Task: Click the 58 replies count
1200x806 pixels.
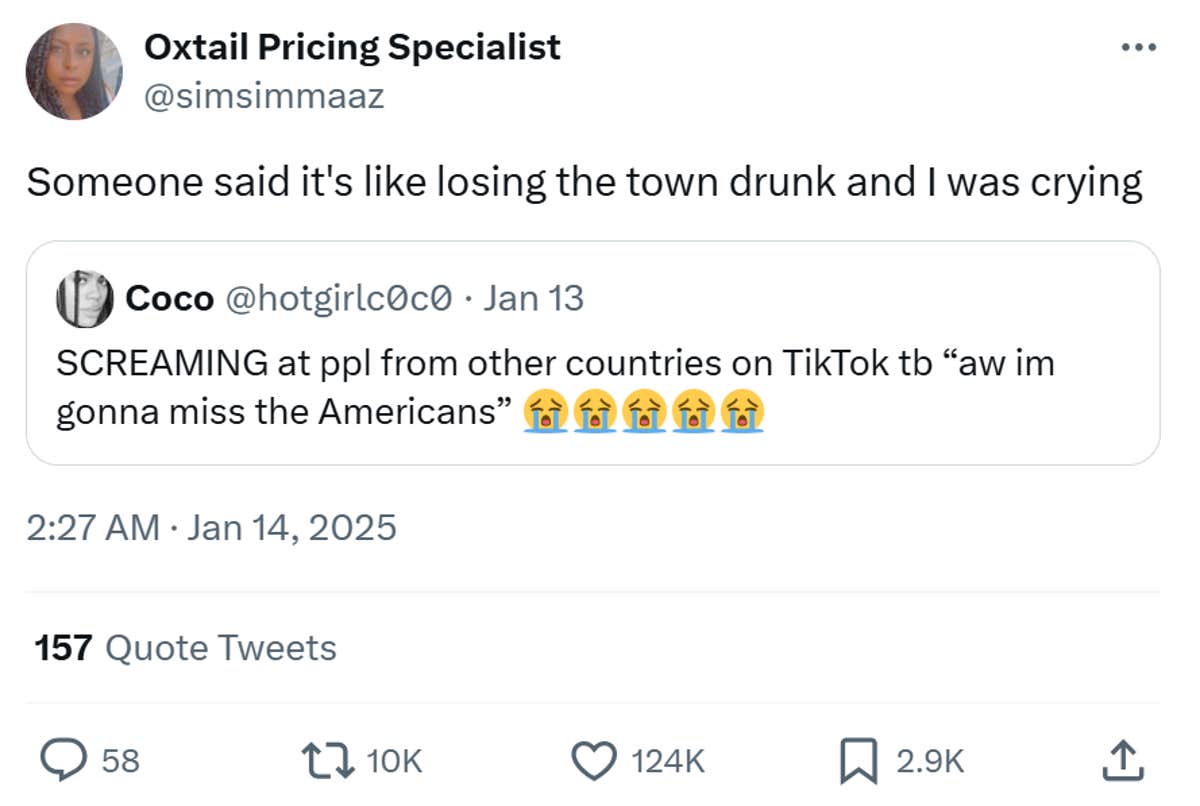Action: click(121, 762)
